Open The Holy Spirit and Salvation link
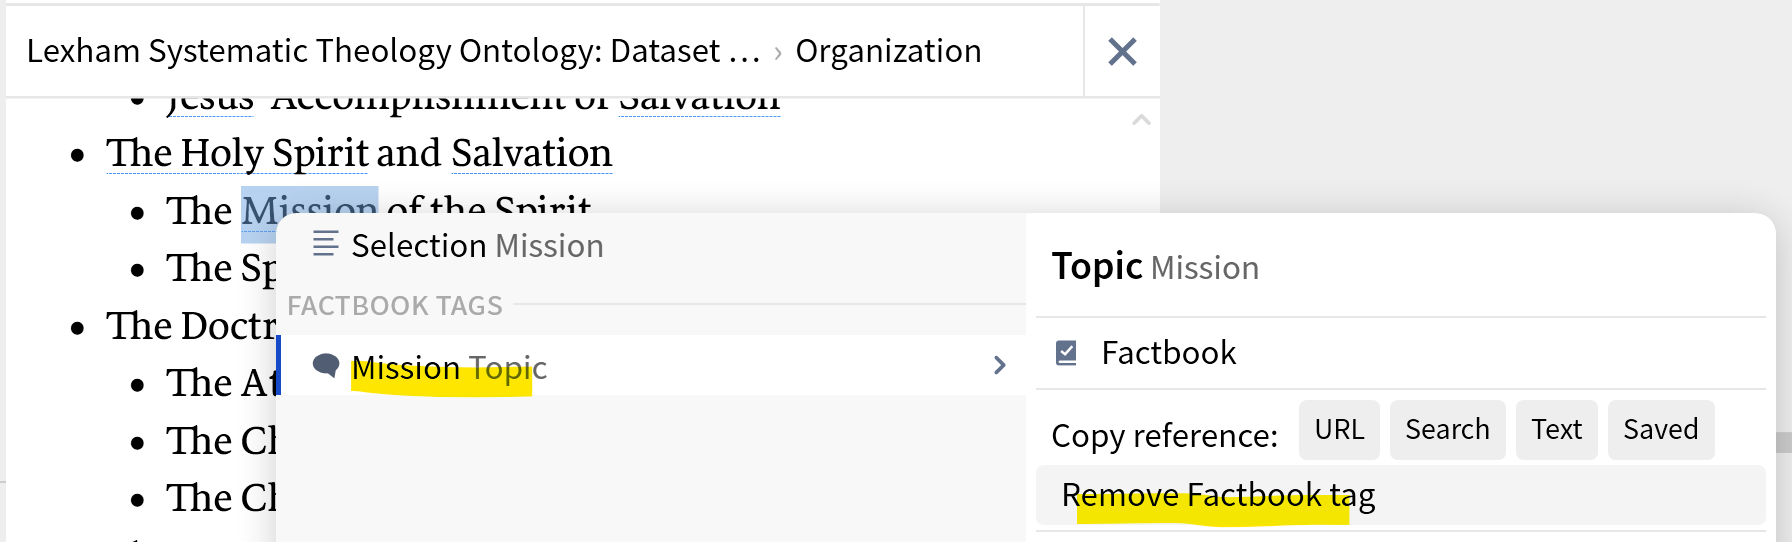This screenshot has width=1792, height=542. [x=359, y=153]
